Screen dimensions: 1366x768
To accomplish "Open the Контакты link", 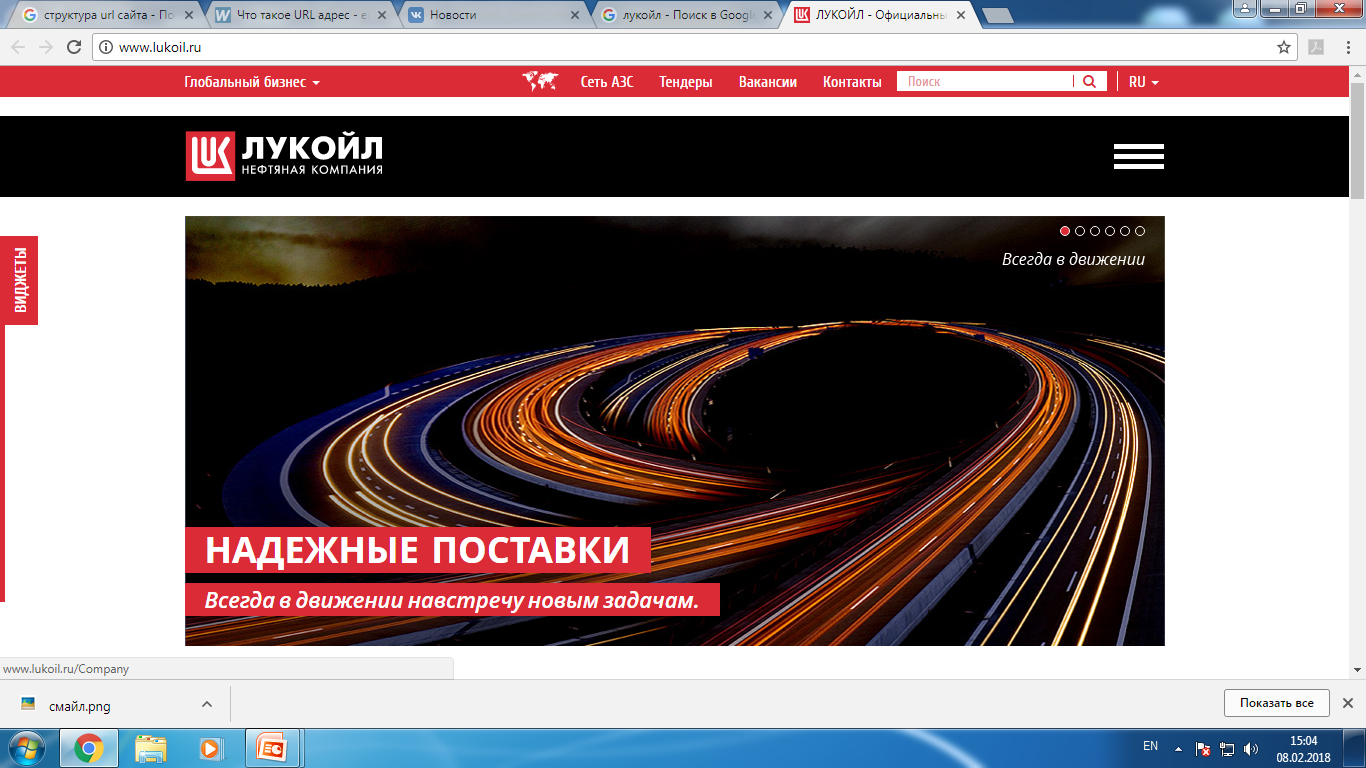I will (x=852, y=82).
